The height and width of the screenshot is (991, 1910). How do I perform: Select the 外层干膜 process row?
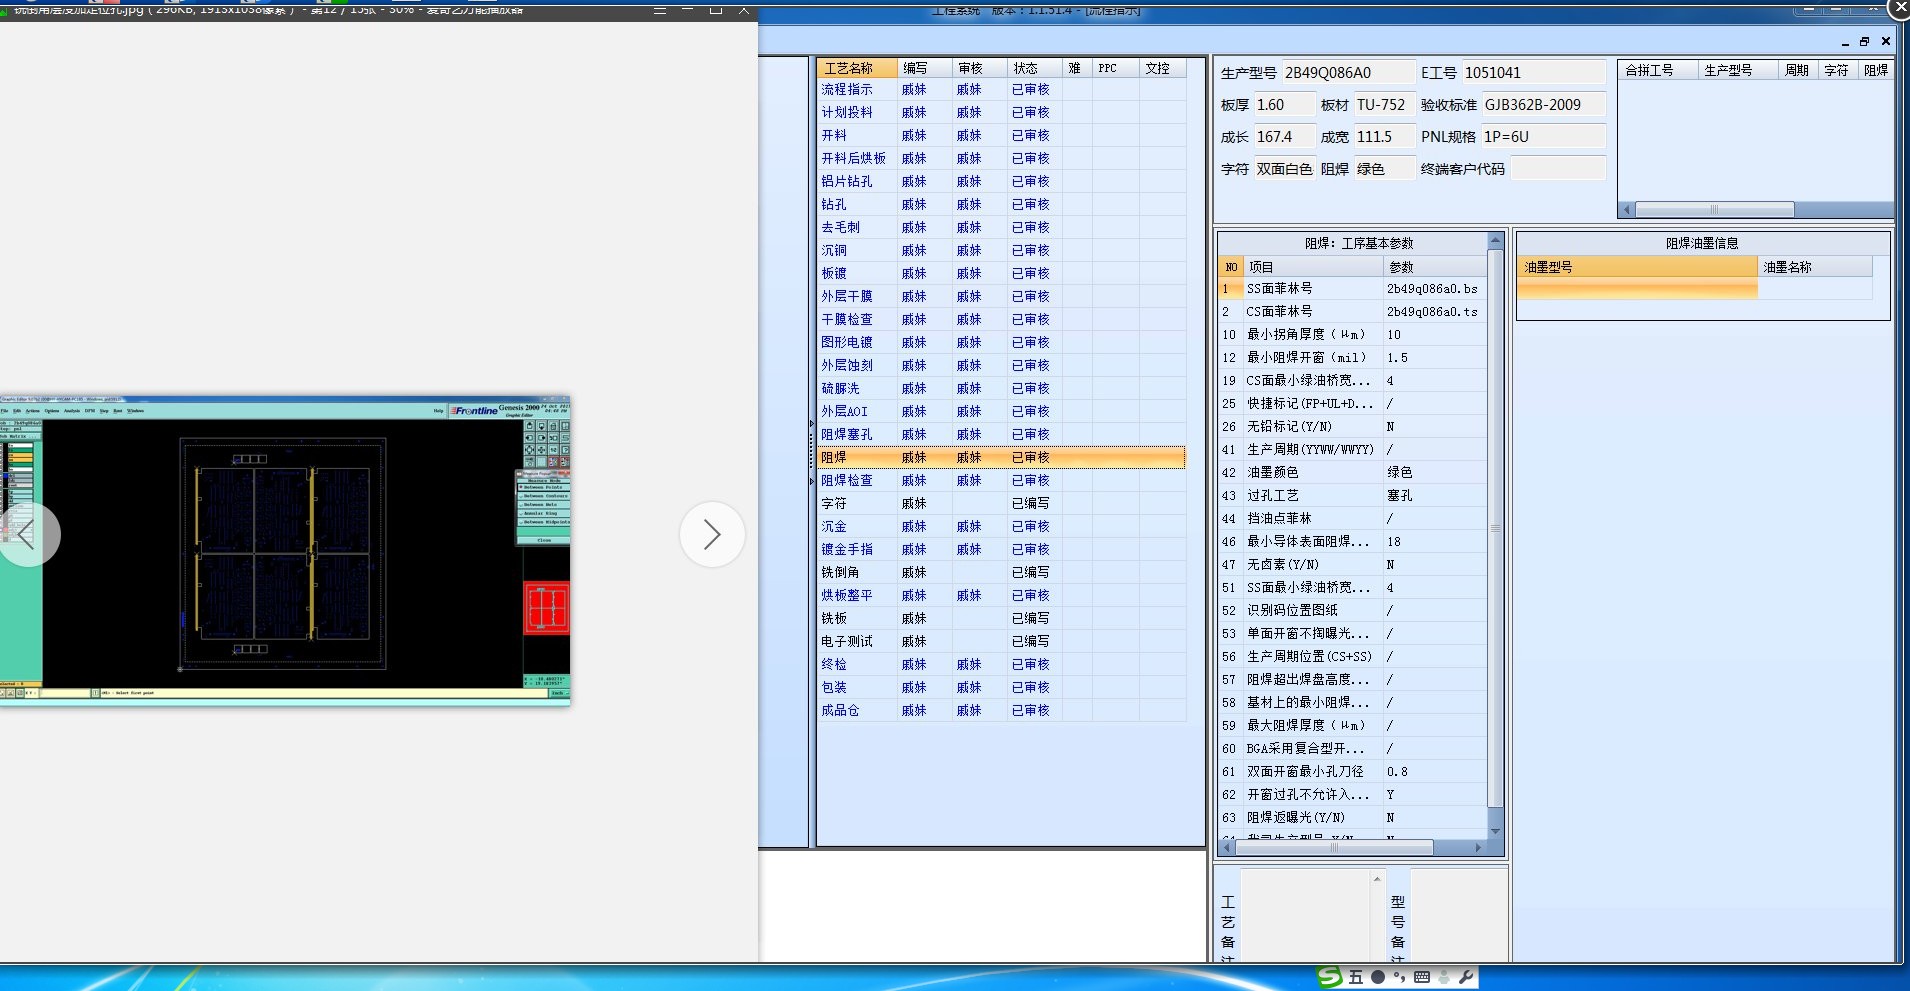pos(1001,297)
